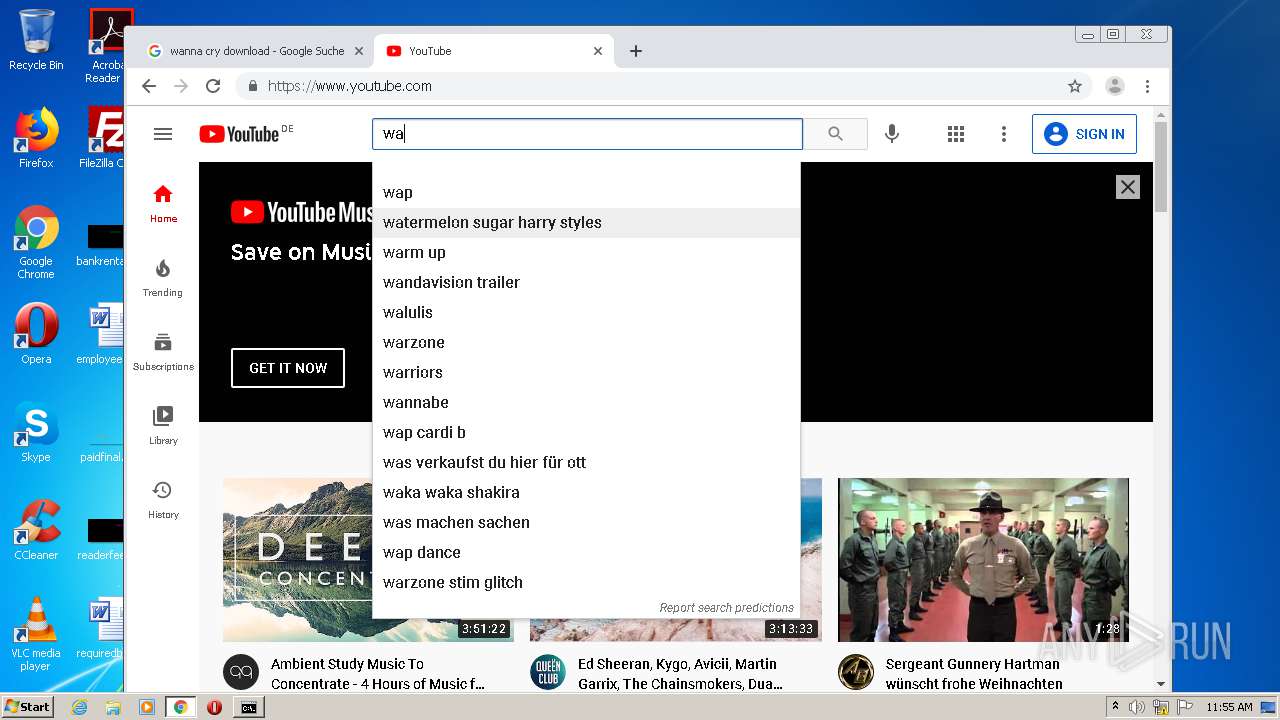Click the volume tray icon
This screenshot has width=1280, height=720.
point(1137,707)
